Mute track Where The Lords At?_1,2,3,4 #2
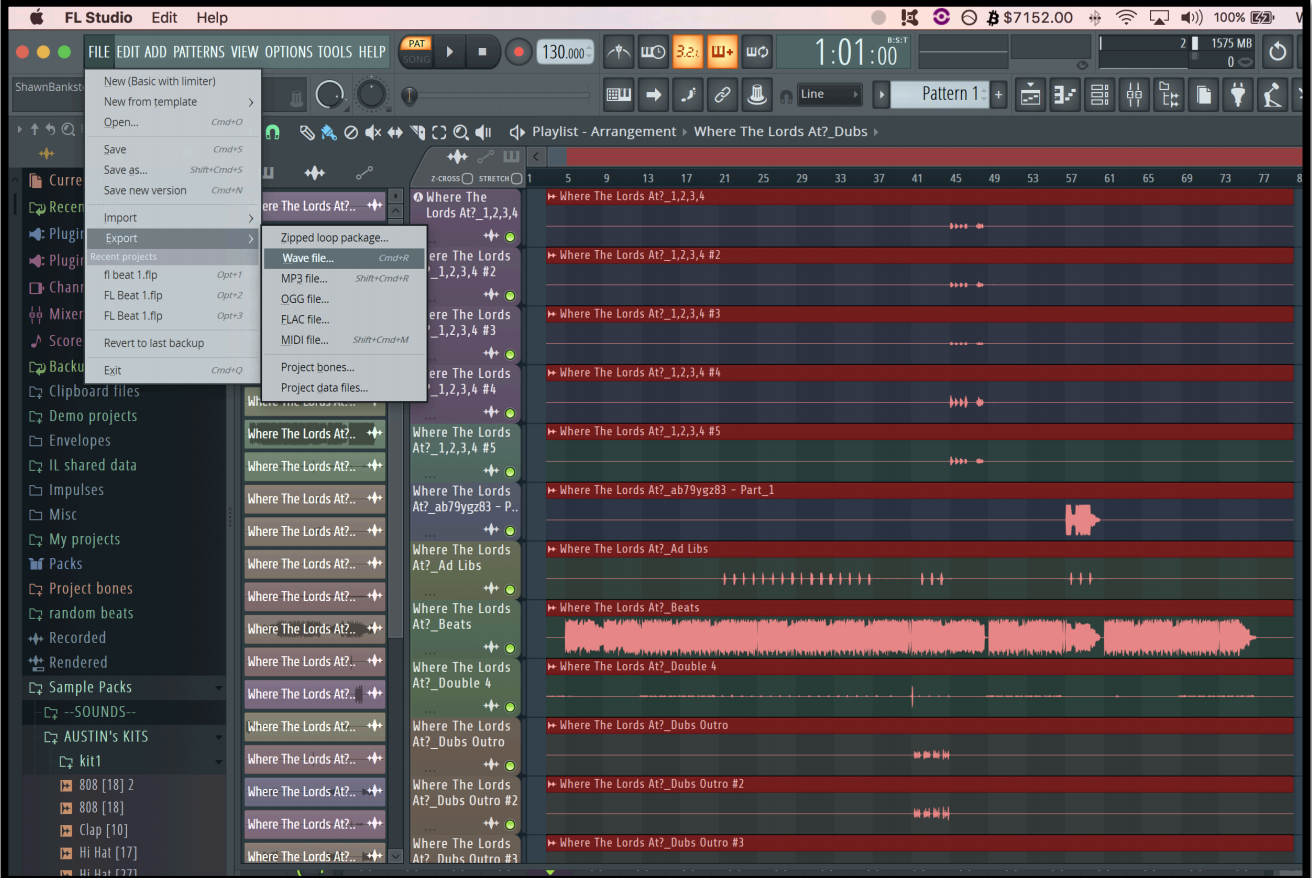Image resolution: width=1312 pixels, height=878 pixels. pyautogui.click(x=510, y=296)
